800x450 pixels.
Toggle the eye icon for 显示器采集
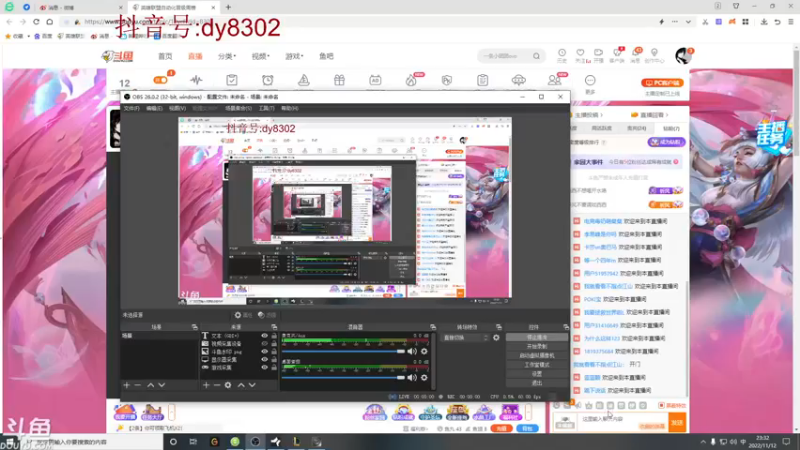[264, 360]
